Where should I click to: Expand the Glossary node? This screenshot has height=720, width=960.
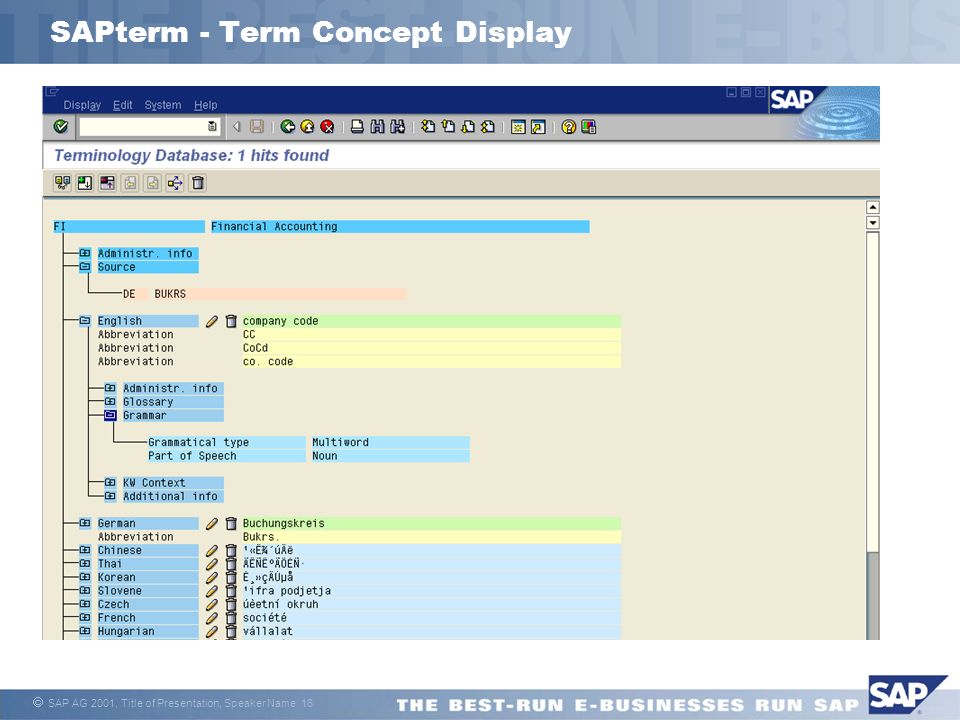110,401
